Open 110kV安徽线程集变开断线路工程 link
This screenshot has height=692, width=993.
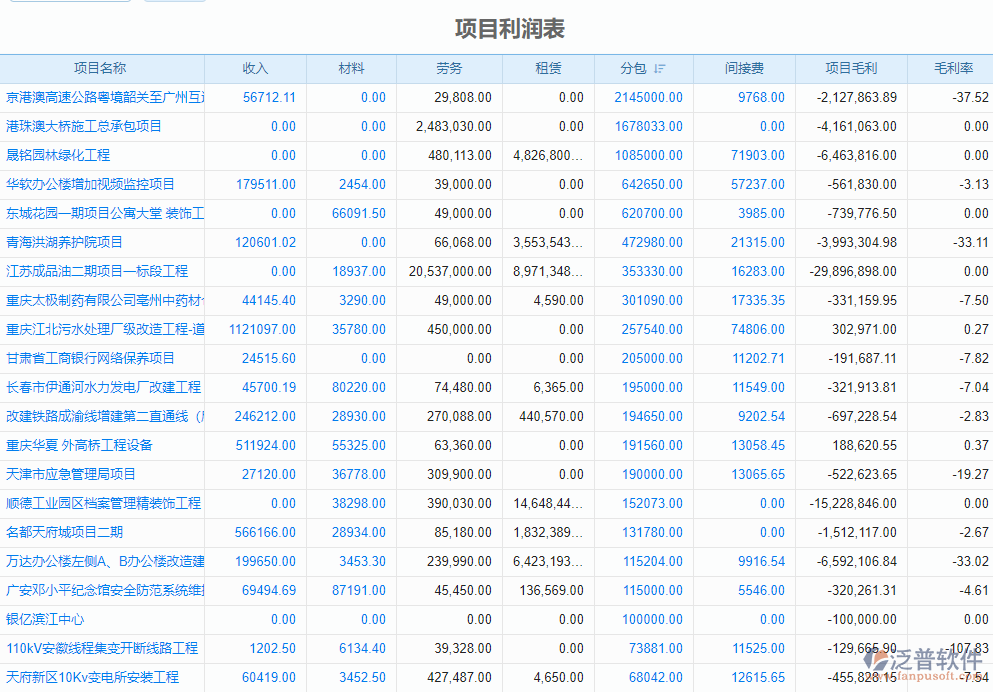point(100,649)
